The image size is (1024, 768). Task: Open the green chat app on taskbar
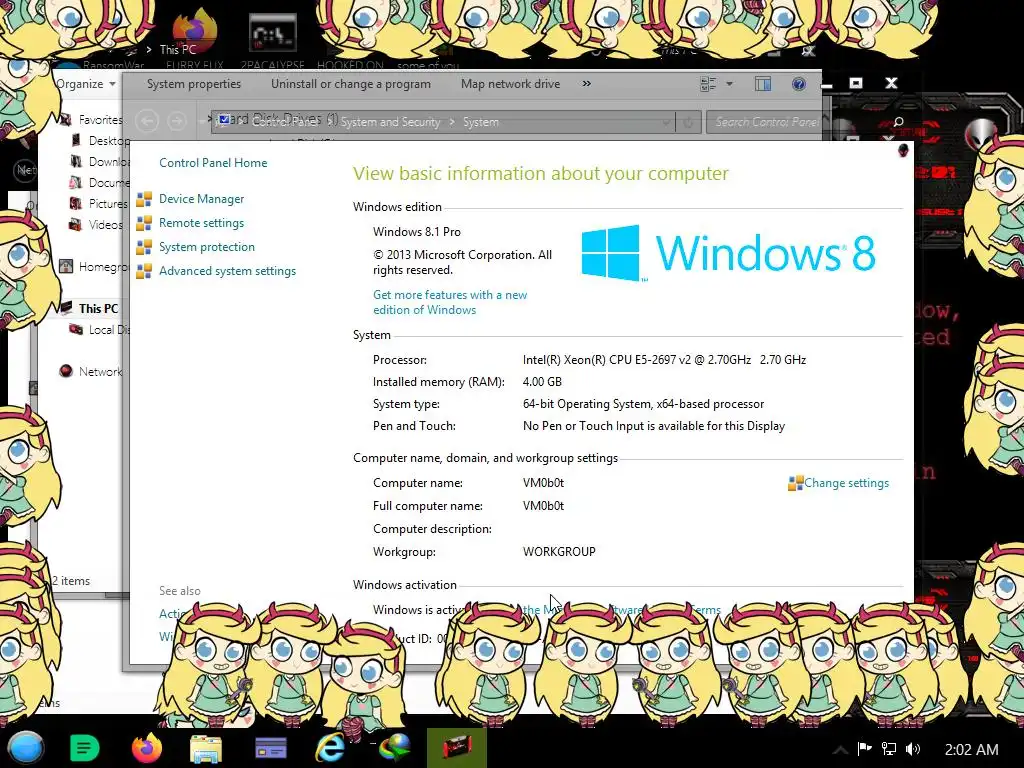pyautogui.click(x=84, y=748)
